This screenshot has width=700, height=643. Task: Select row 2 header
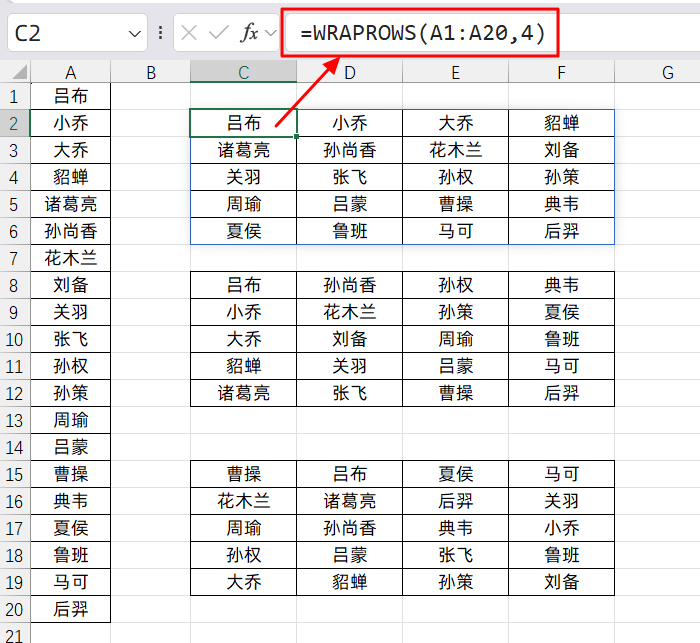tap(15, 123)
